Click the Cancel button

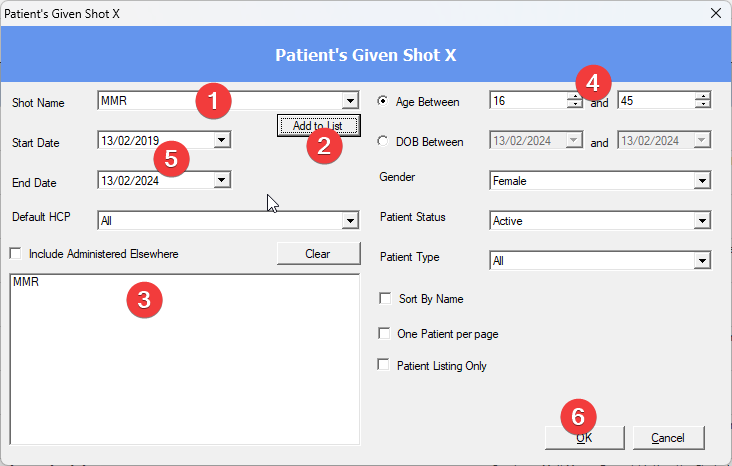tap(667, 438)
